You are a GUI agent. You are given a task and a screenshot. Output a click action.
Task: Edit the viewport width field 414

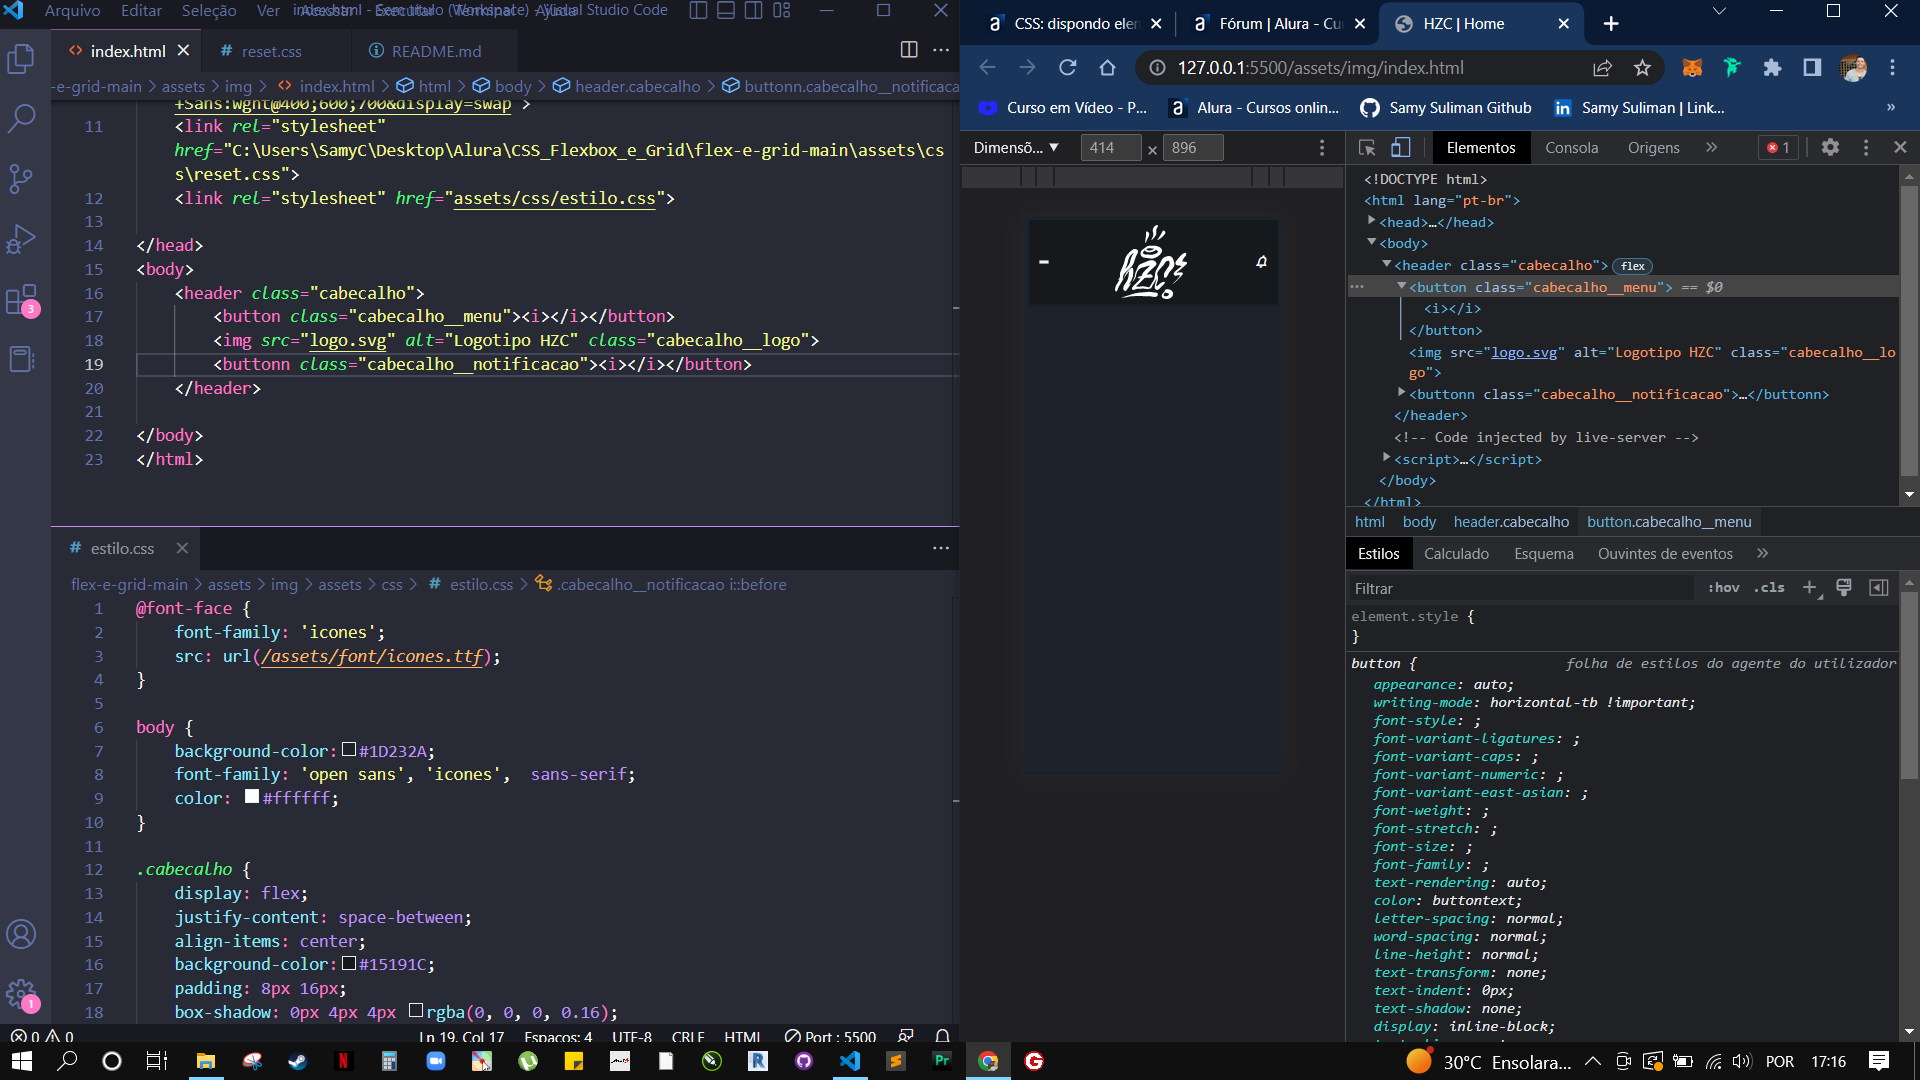click(1110, 148)
